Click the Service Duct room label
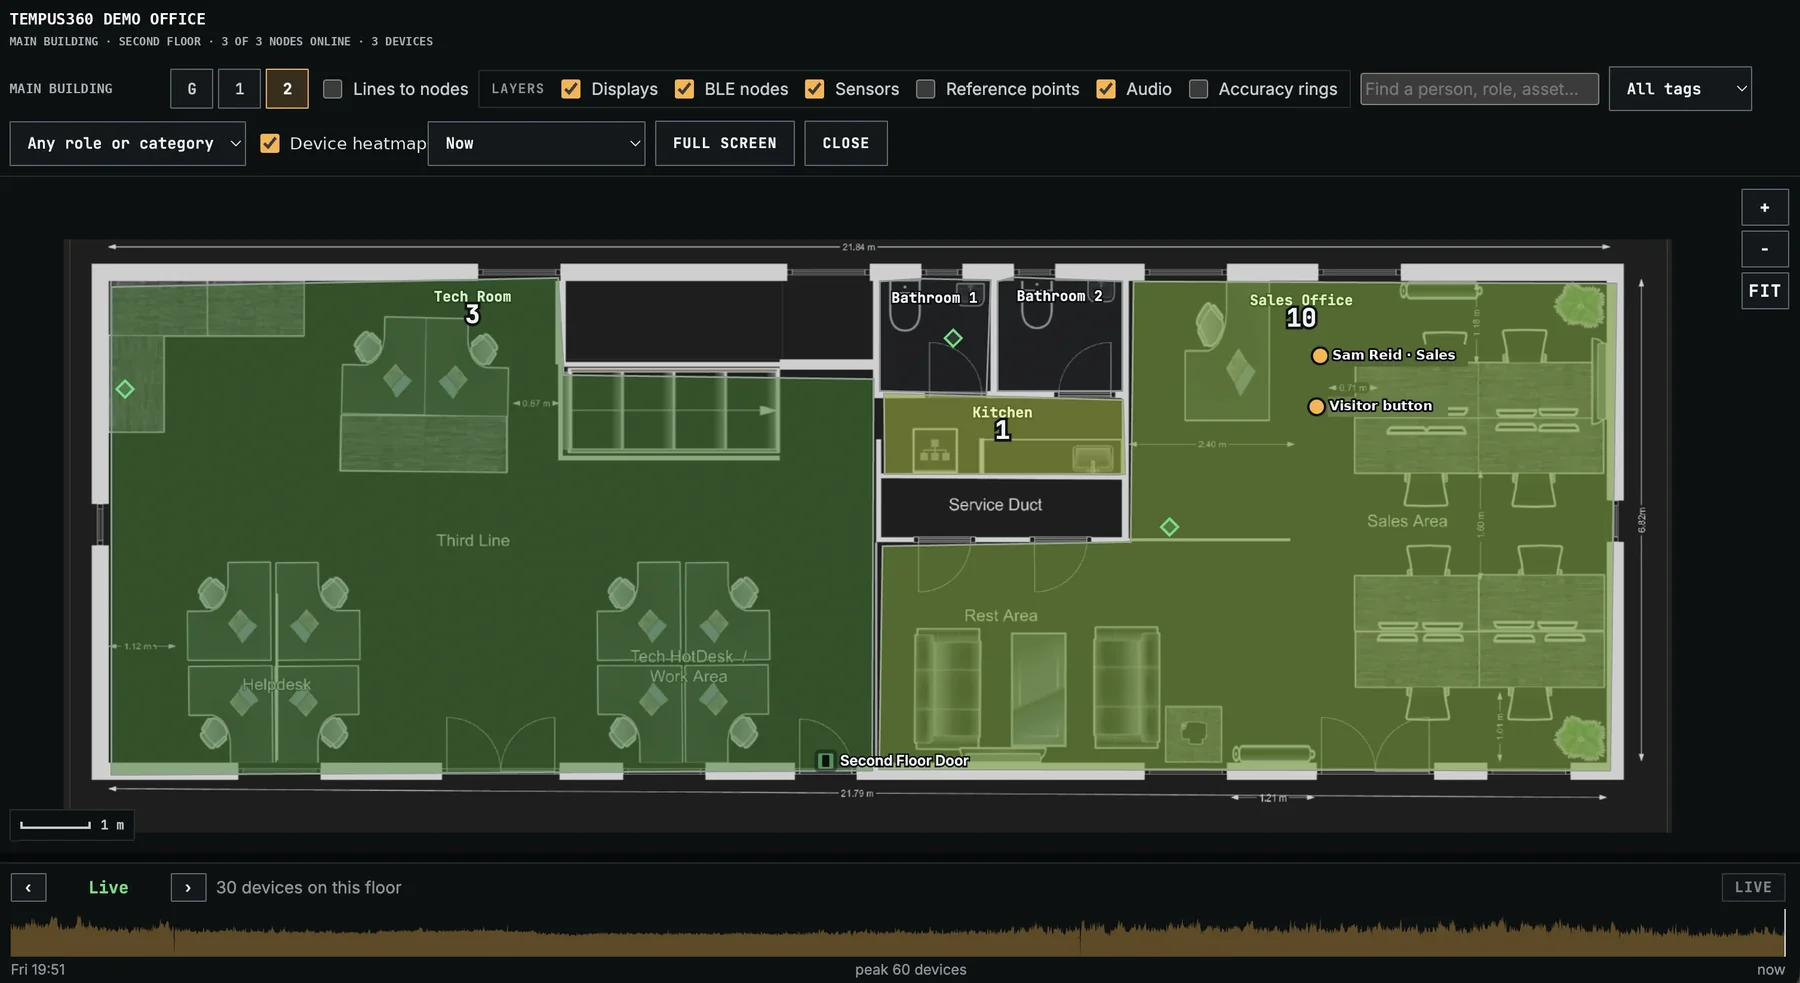The image size is (1800, 983). click(x=995, y=505)
